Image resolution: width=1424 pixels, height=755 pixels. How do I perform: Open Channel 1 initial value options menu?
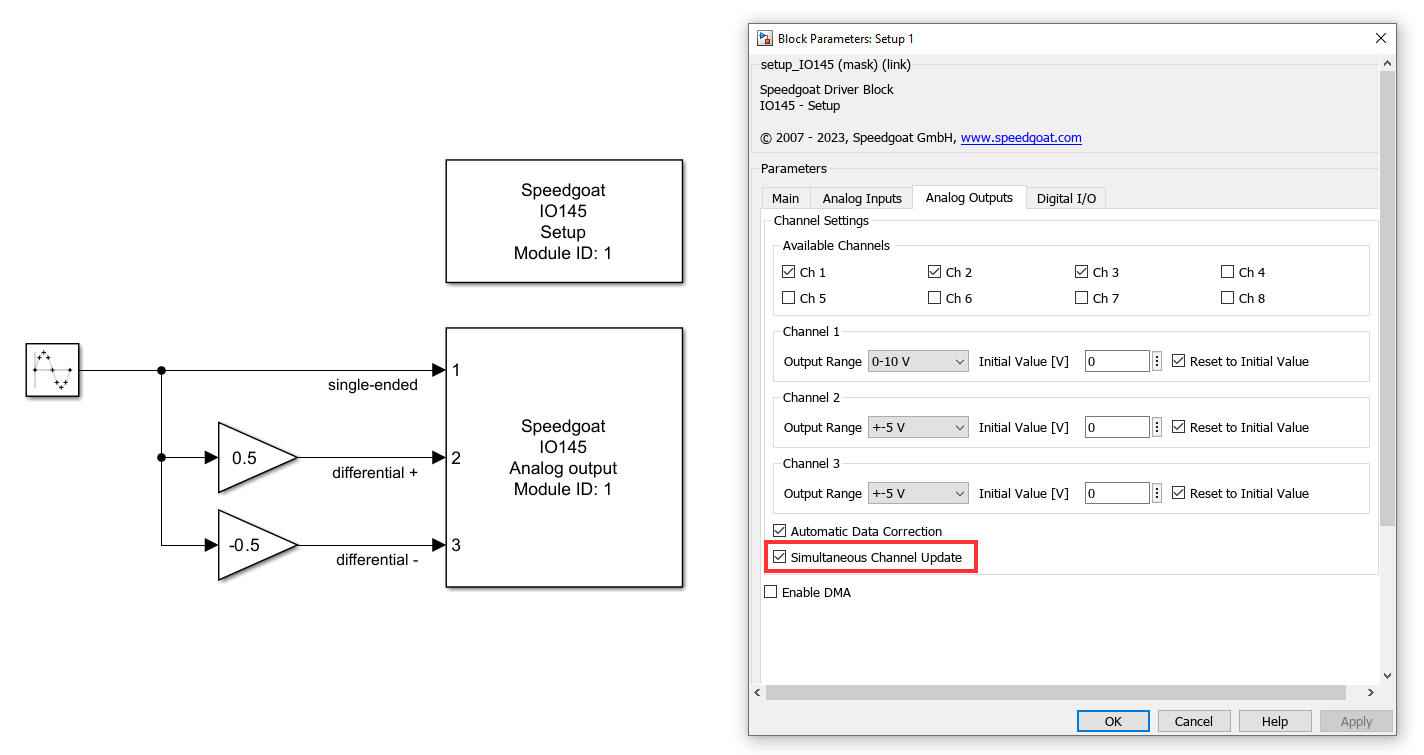click(1157, 361)
